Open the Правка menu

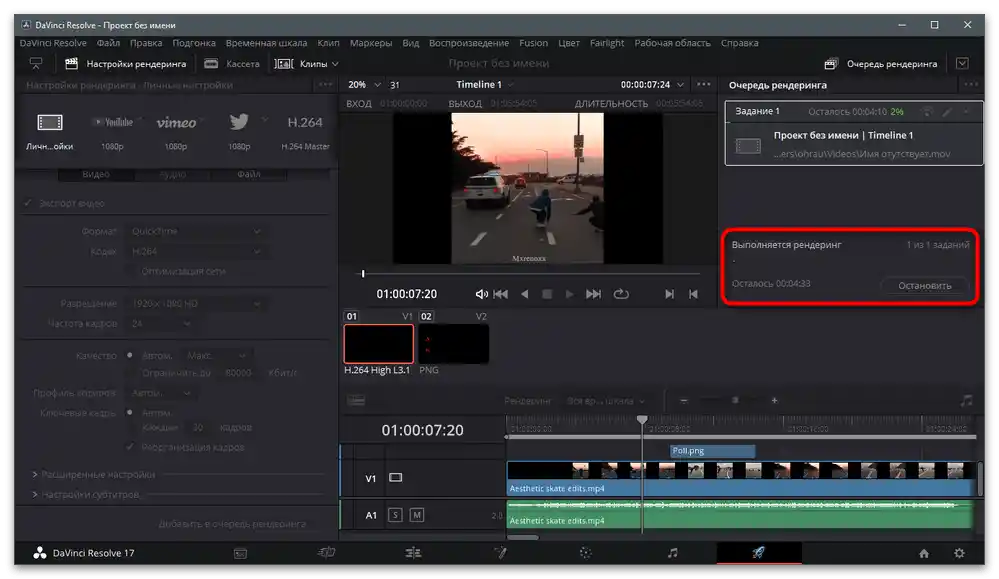click(x=146, y=43)
